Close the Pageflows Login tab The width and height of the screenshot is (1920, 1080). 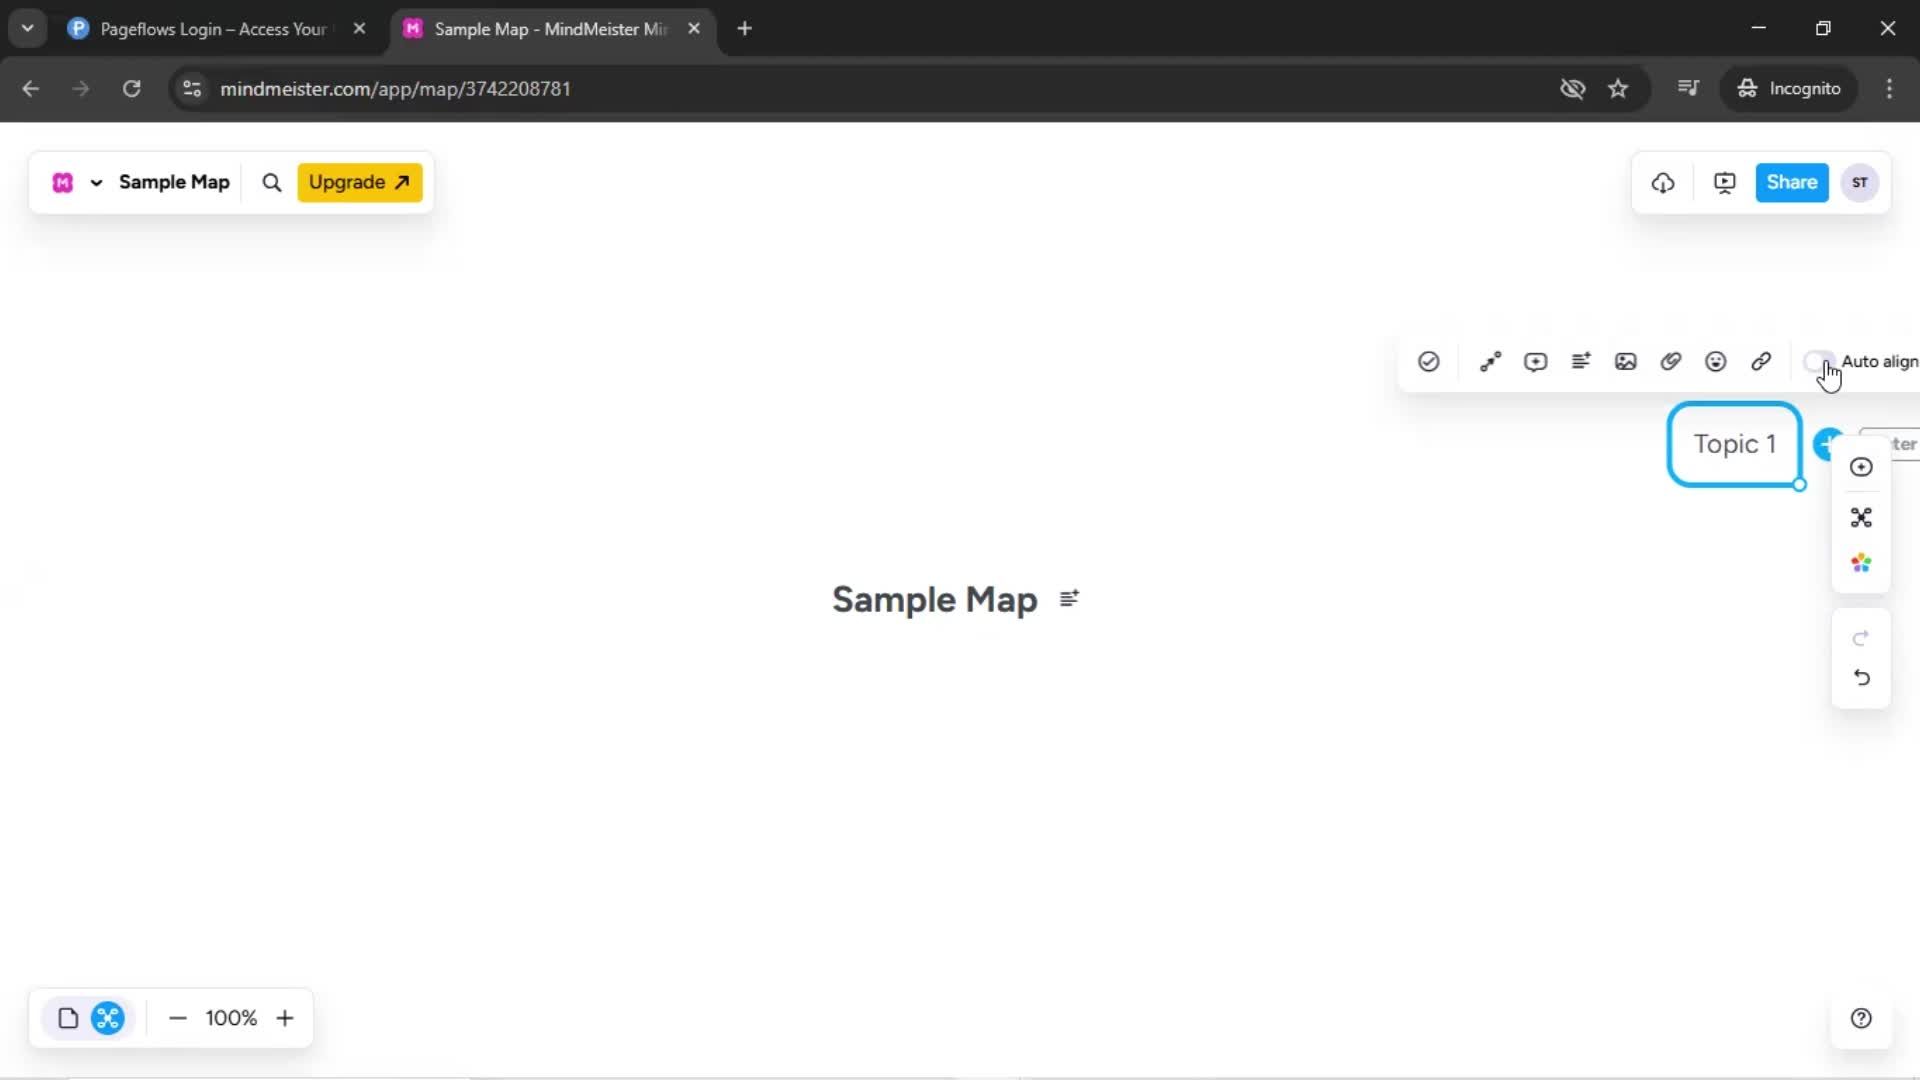click(x=359, y=29)
